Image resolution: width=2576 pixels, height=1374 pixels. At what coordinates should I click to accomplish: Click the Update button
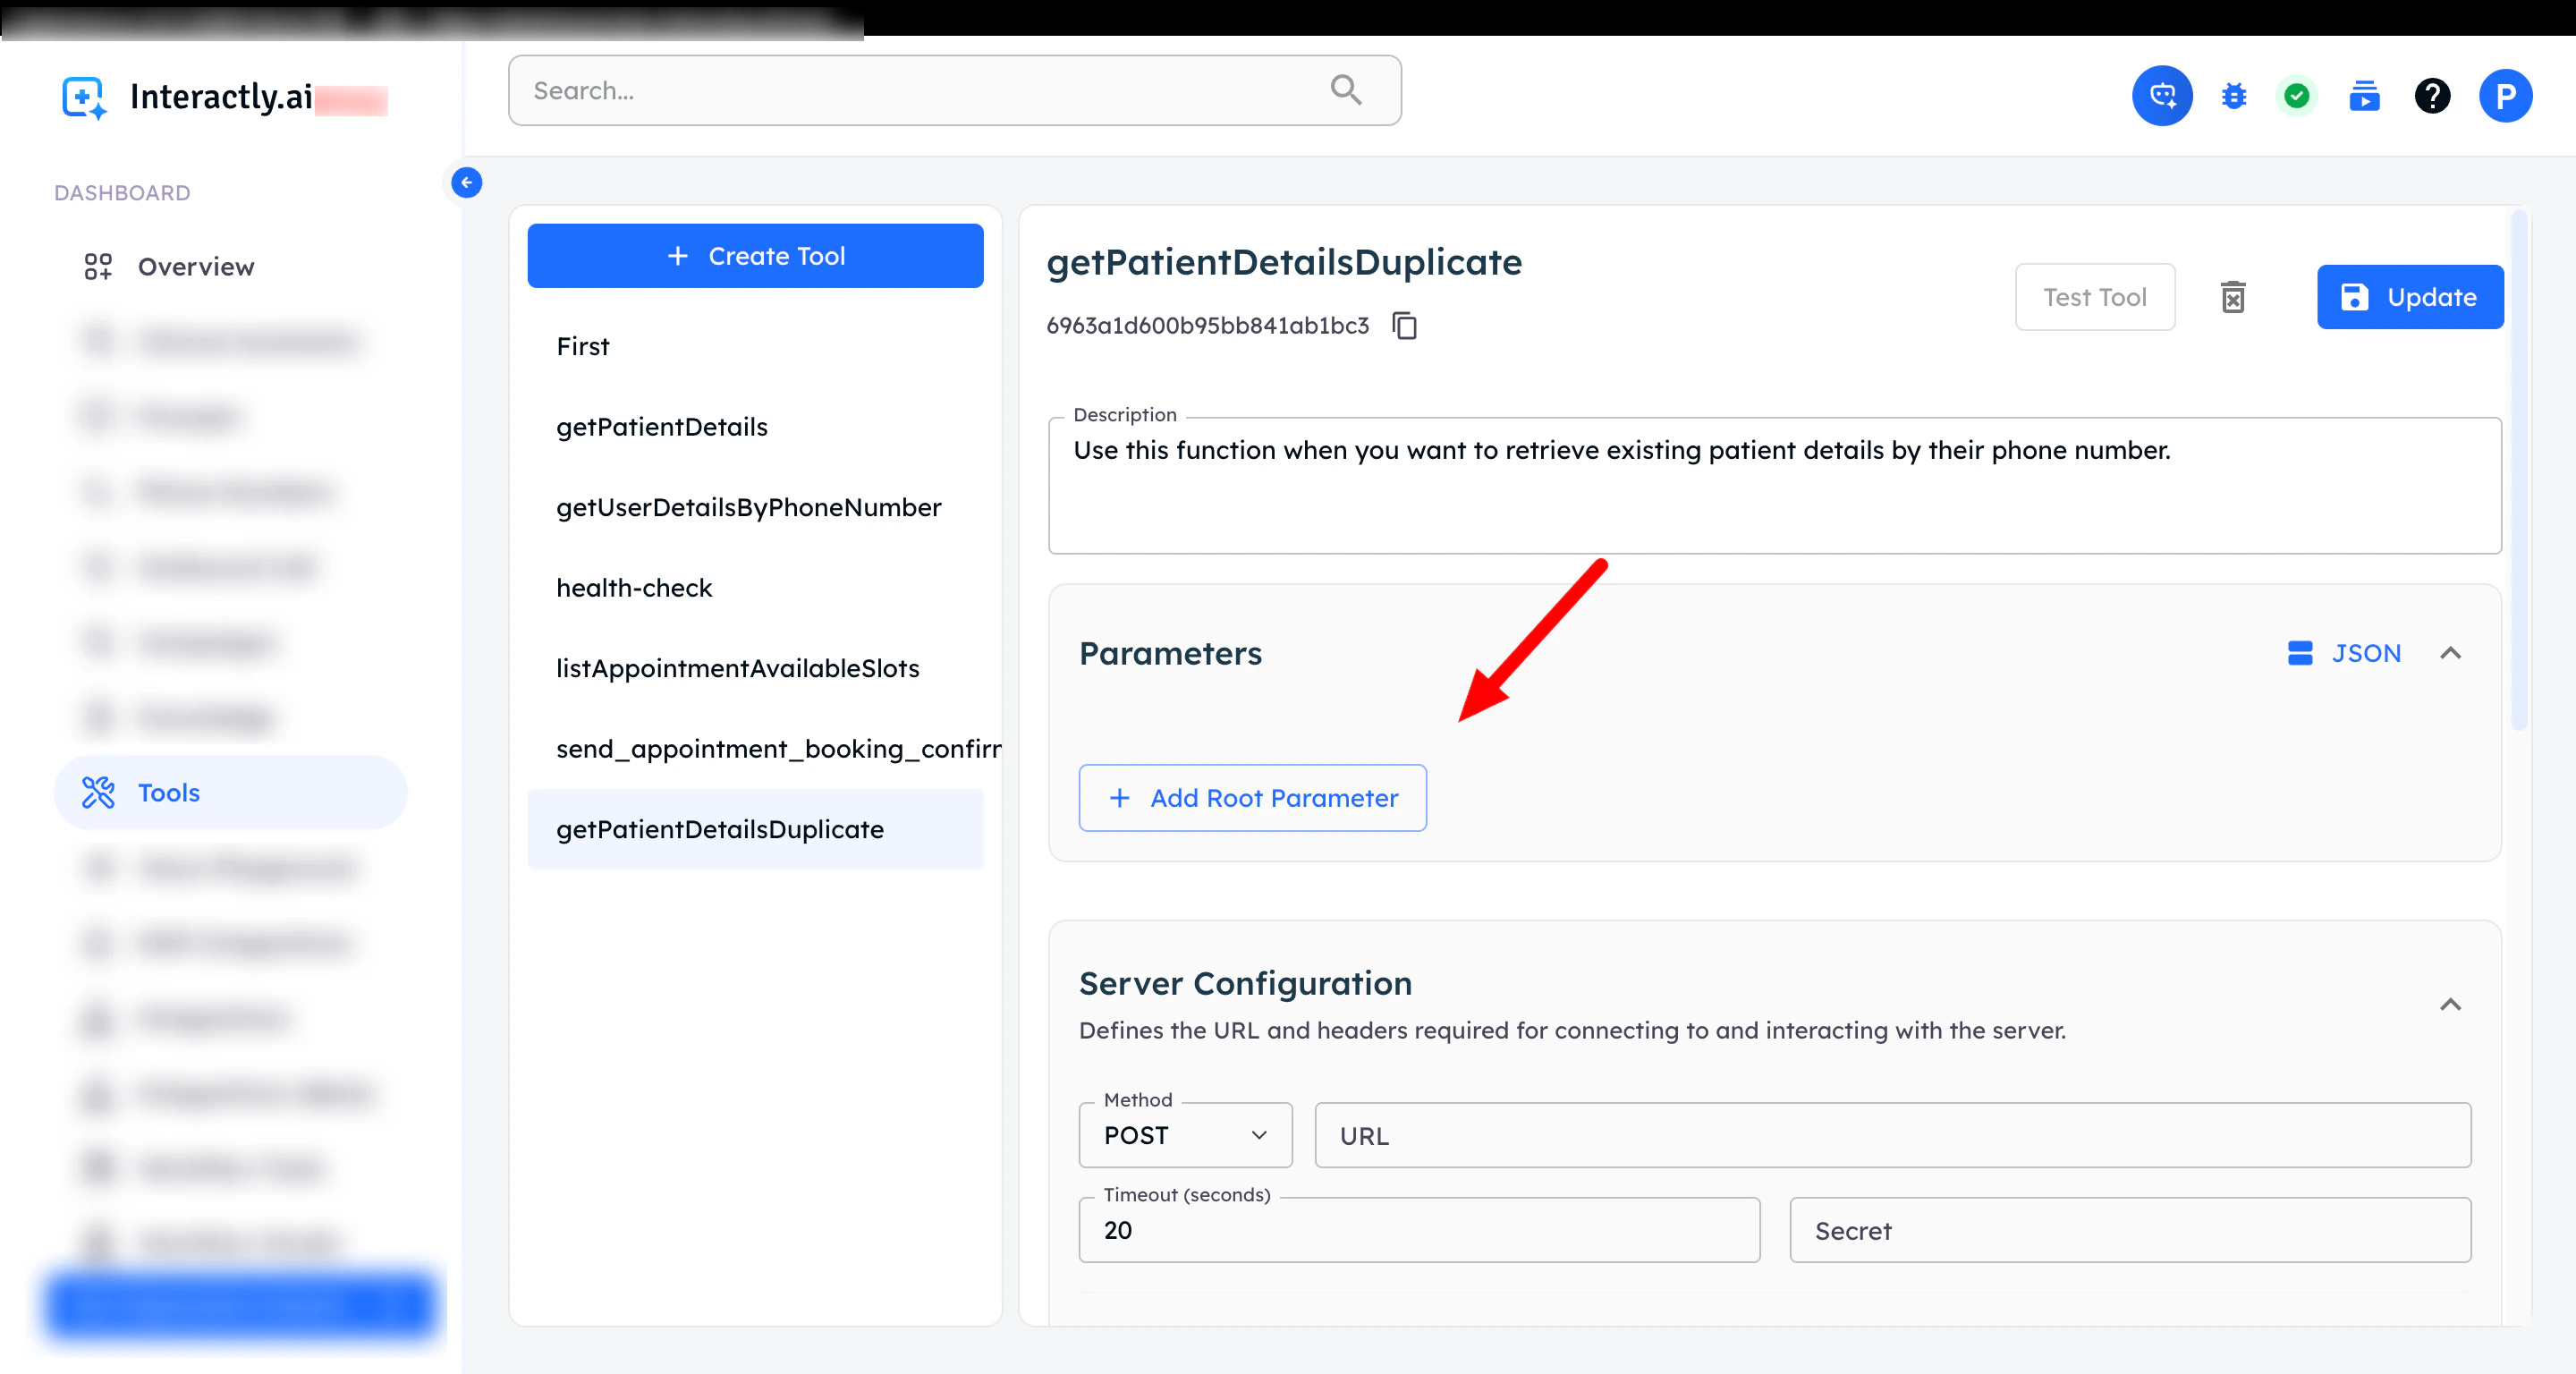tap(2410, 297)
